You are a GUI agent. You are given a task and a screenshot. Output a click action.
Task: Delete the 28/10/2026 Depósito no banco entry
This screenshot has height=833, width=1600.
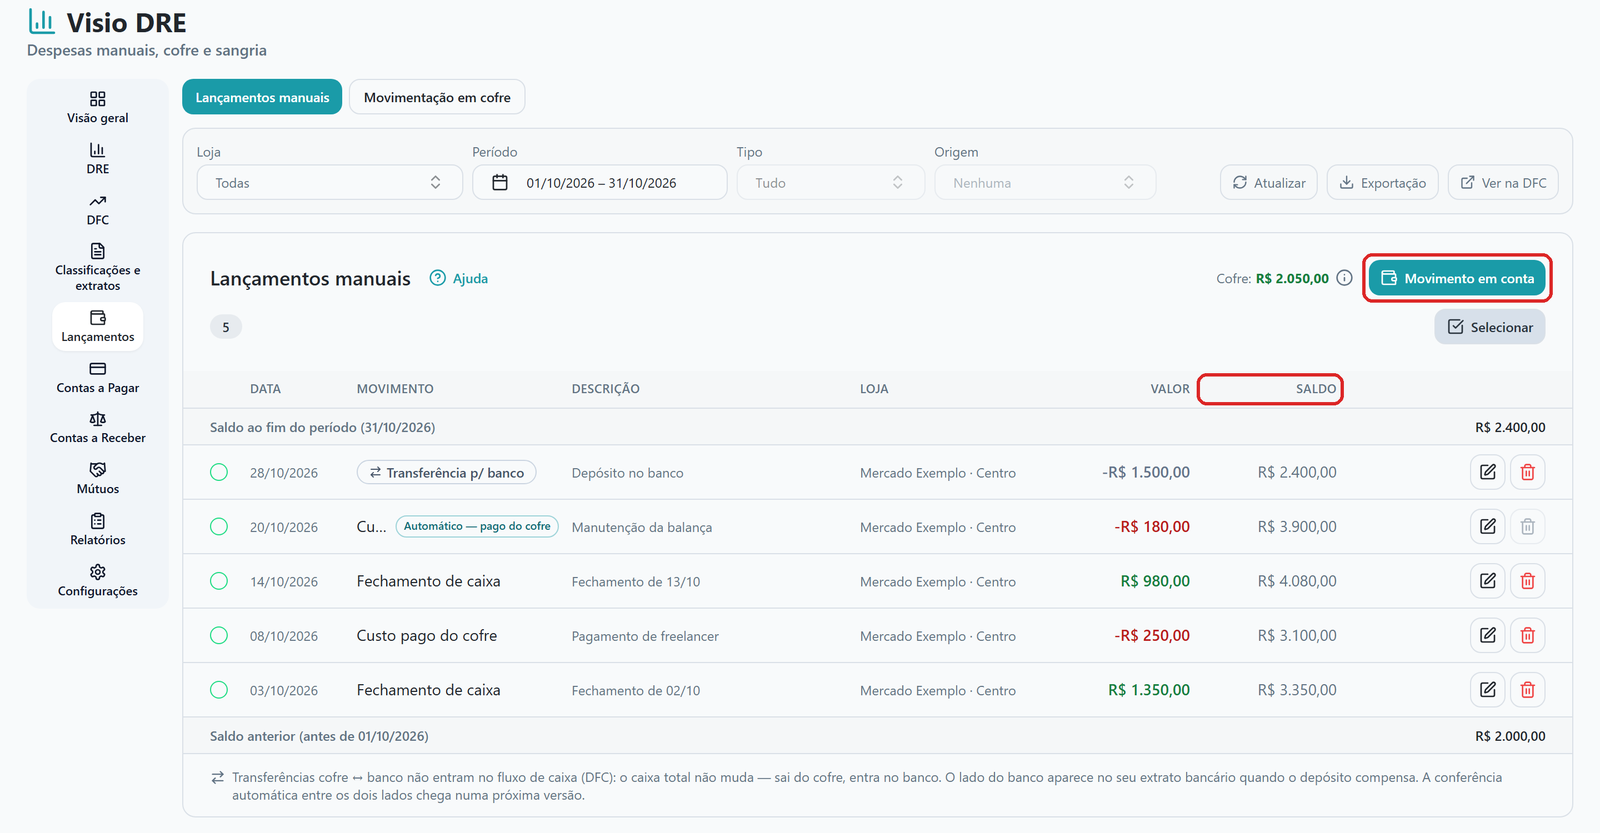pos(1527,472)
